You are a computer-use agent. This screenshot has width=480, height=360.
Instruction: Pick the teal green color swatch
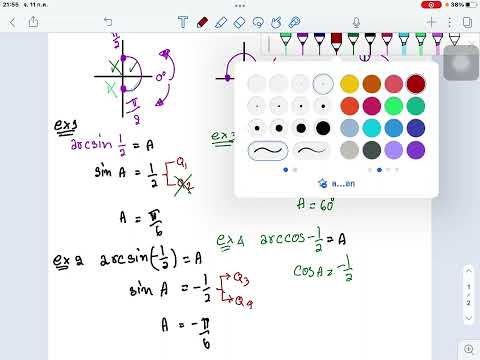point(416,106)
